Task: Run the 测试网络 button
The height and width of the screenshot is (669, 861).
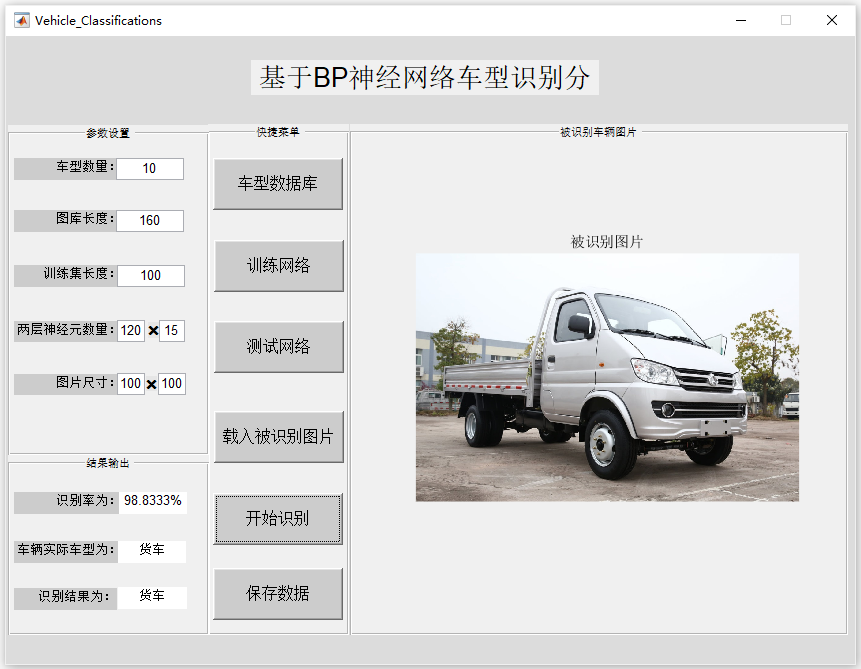Action: (x=278, y=347)
